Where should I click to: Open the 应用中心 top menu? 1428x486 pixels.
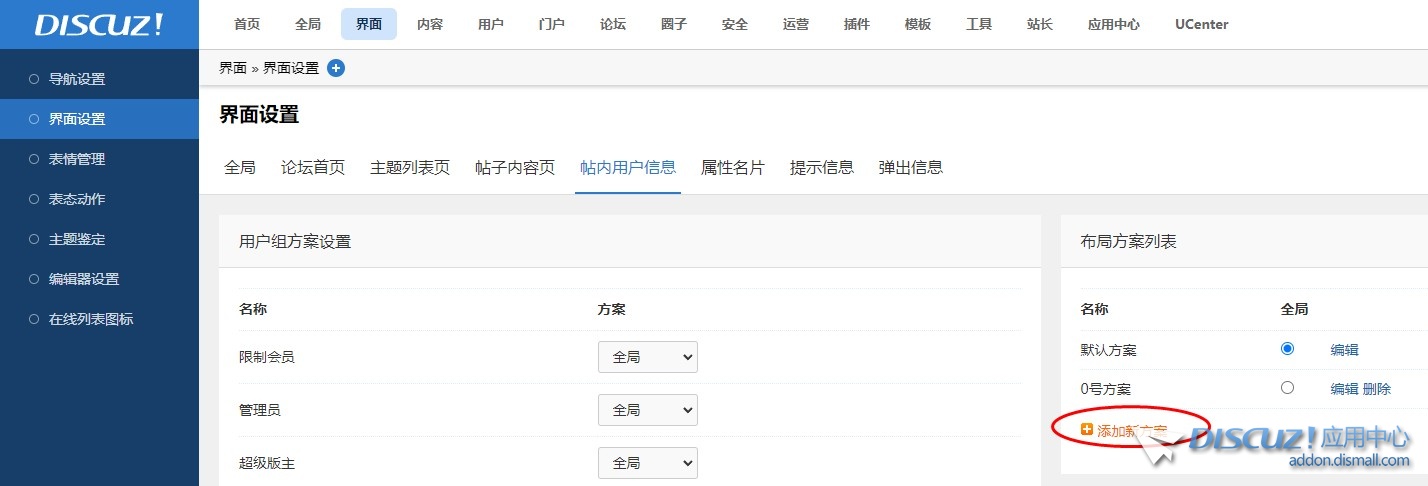tap(1113, 25)
